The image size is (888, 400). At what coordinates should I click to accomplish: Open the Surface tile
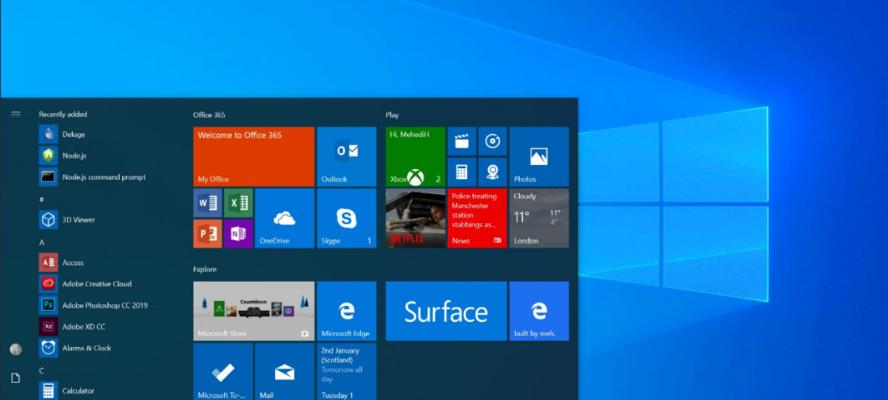click(x=446, y=311)
